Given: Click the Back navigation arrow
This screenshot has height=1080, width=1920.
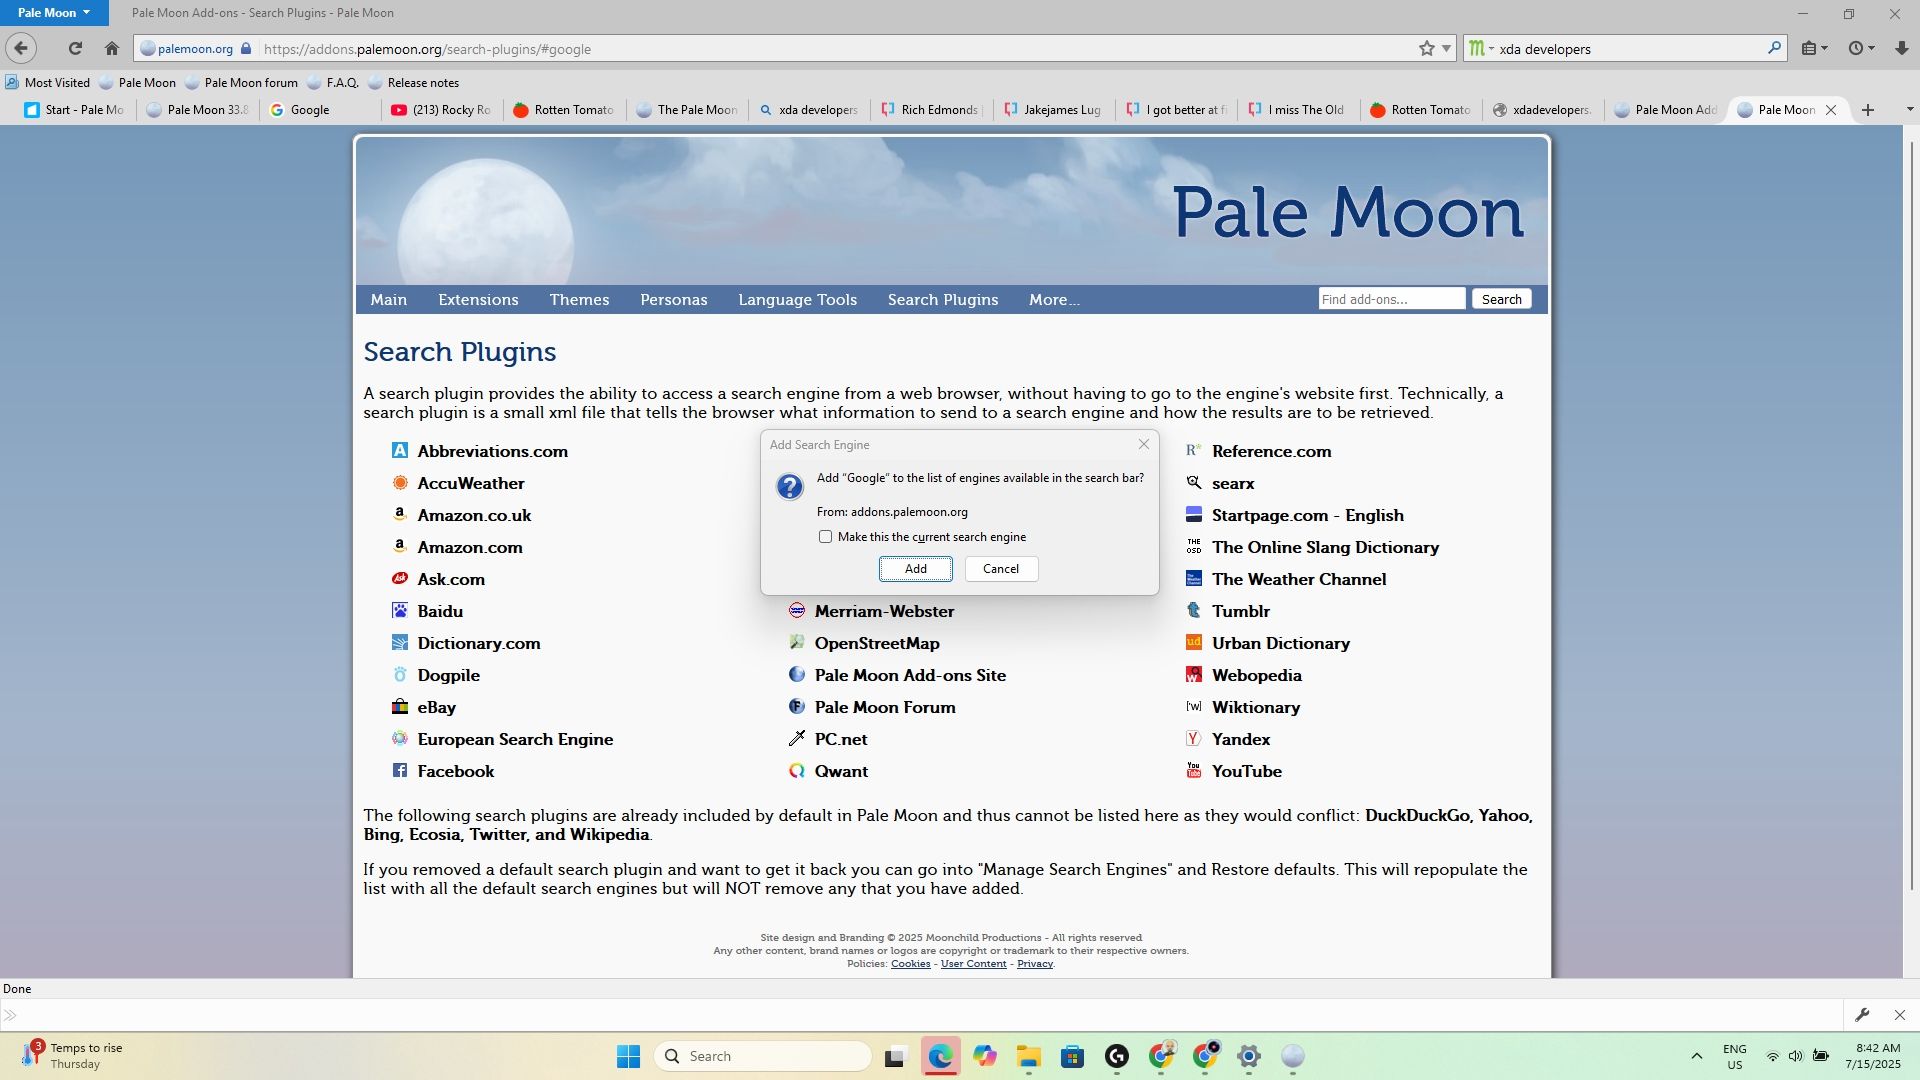Looking at the screenshot, I should click(21, 48).
